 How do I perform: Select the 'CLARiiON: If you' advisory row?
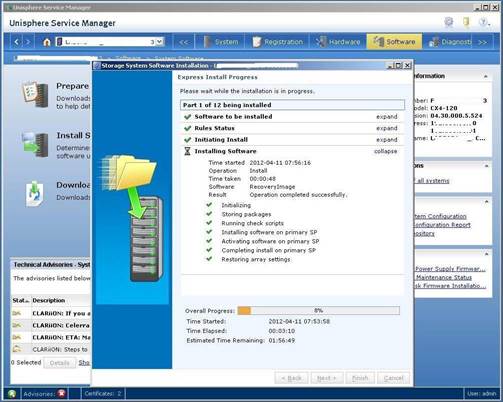coord(51,313)
